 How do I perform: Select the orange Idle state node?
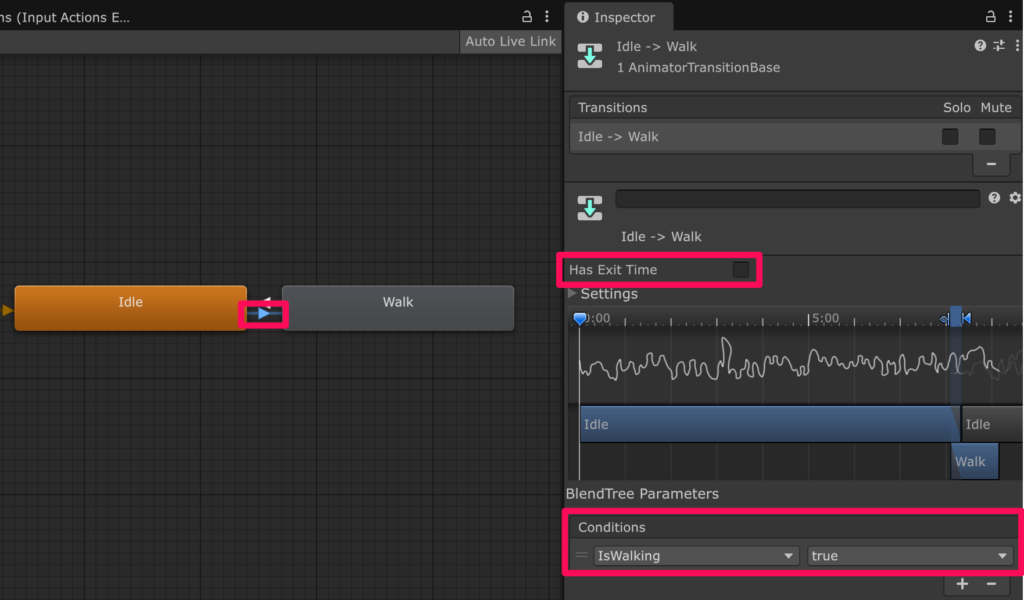130,308
